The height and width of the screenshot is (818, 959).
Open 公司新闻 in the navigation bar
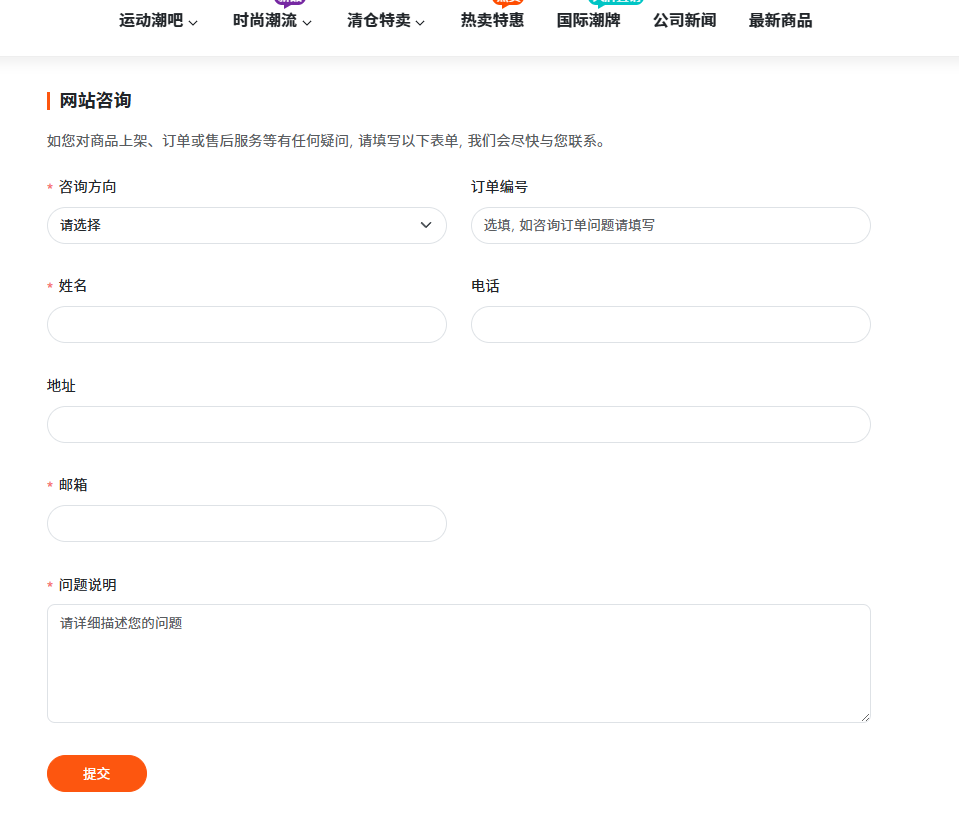pyautogui.click(x=684, y=21)
